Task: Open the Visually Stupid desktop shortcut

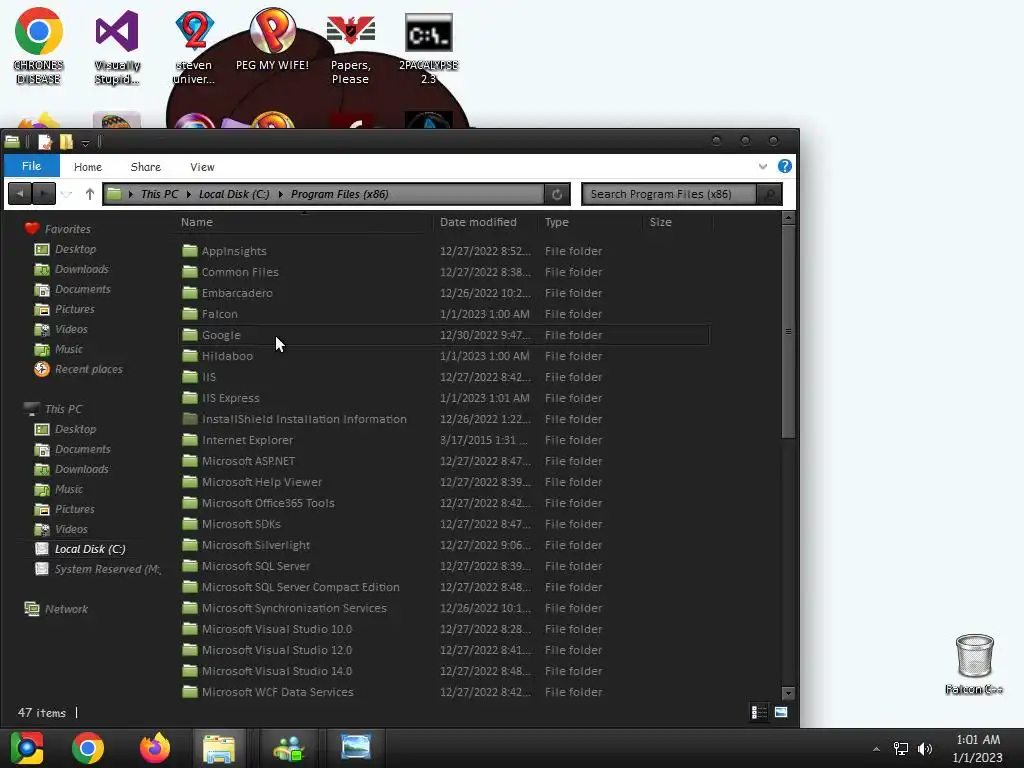Action: (117, 47)
